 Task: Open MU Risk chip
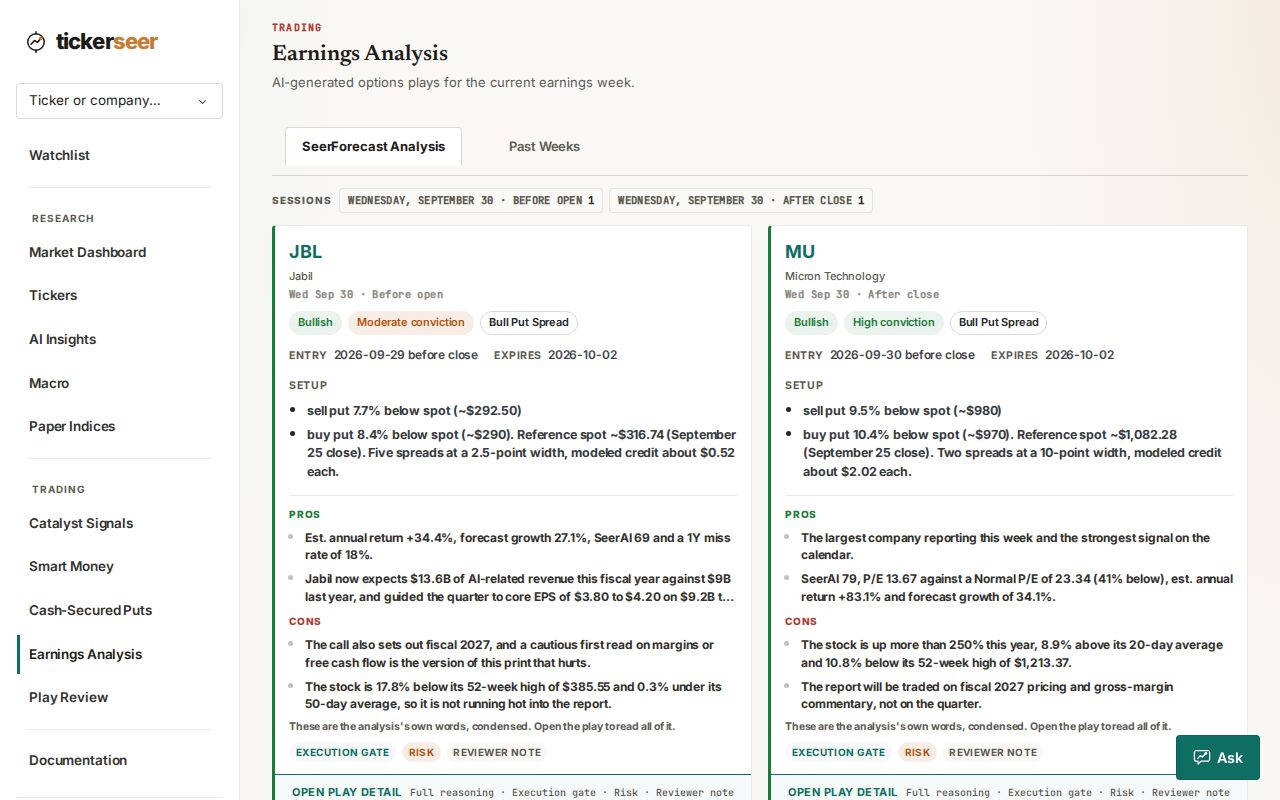point(917,752)
